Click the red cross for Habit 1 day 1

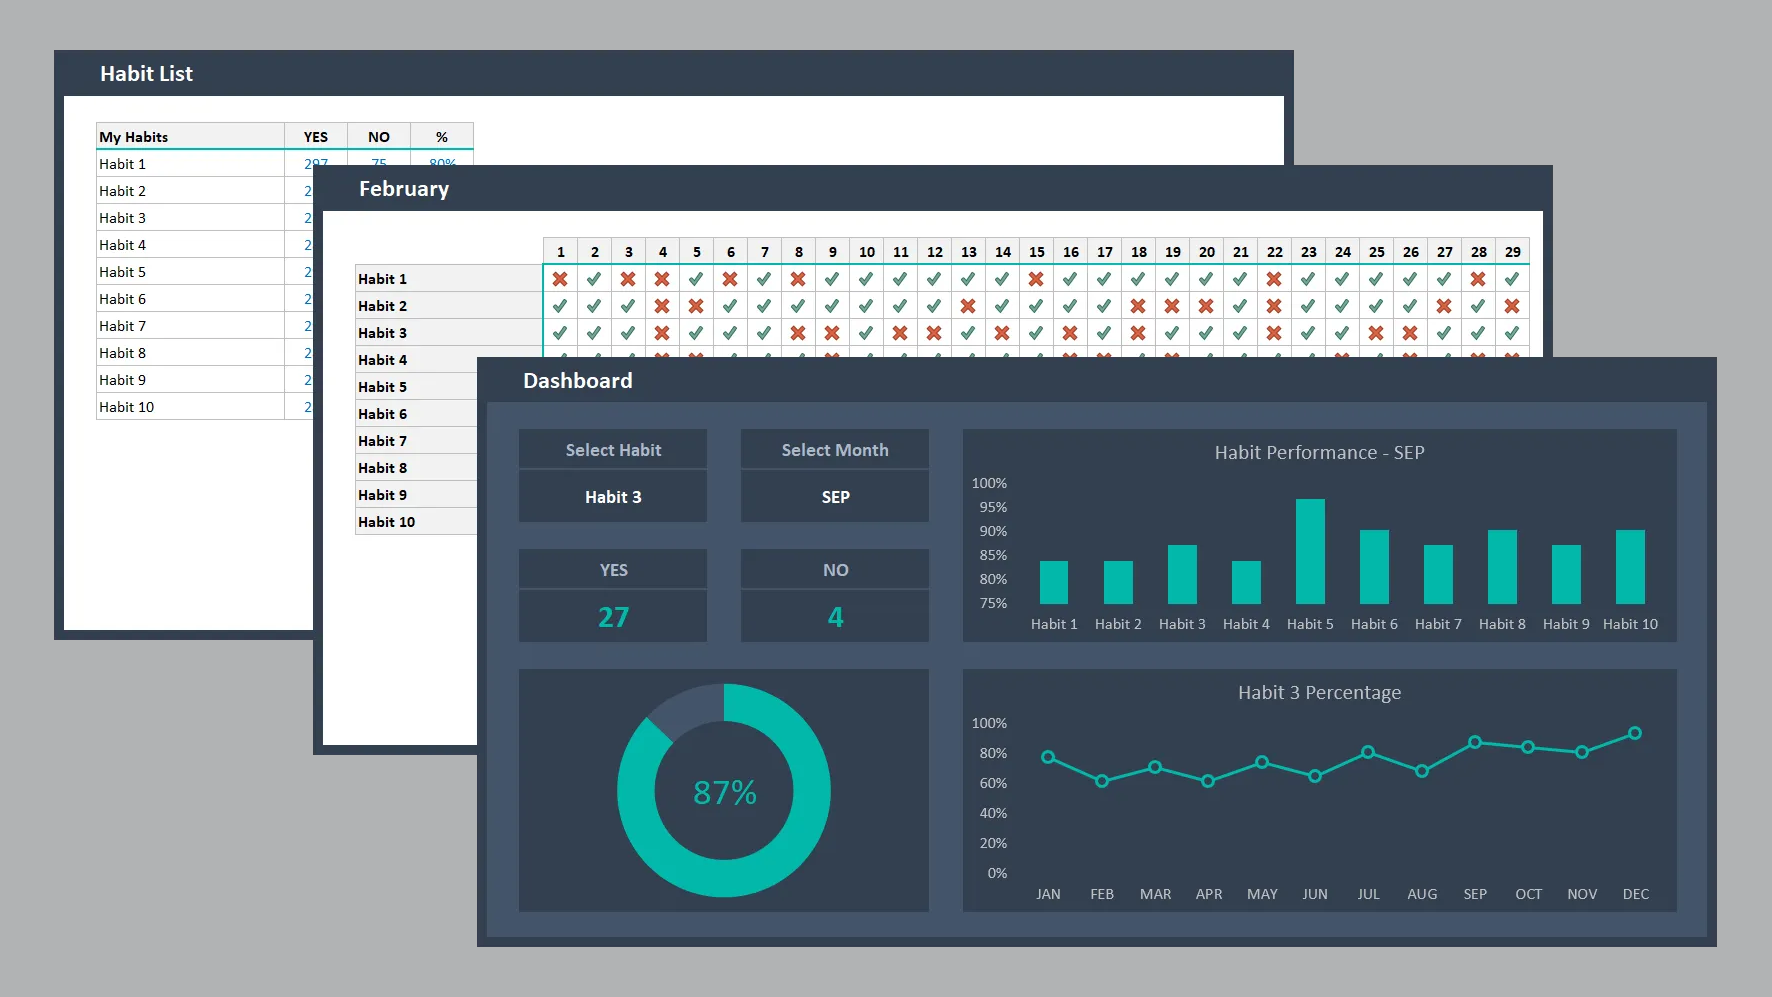click(560, 279)
